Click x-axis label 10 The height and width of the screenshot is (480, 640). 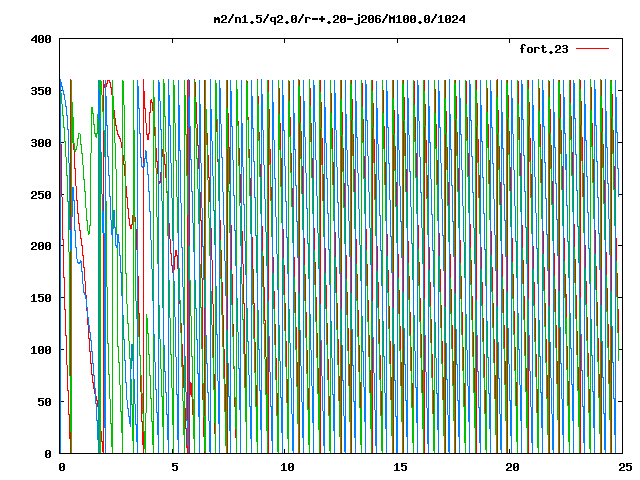(x=287, y=467)
